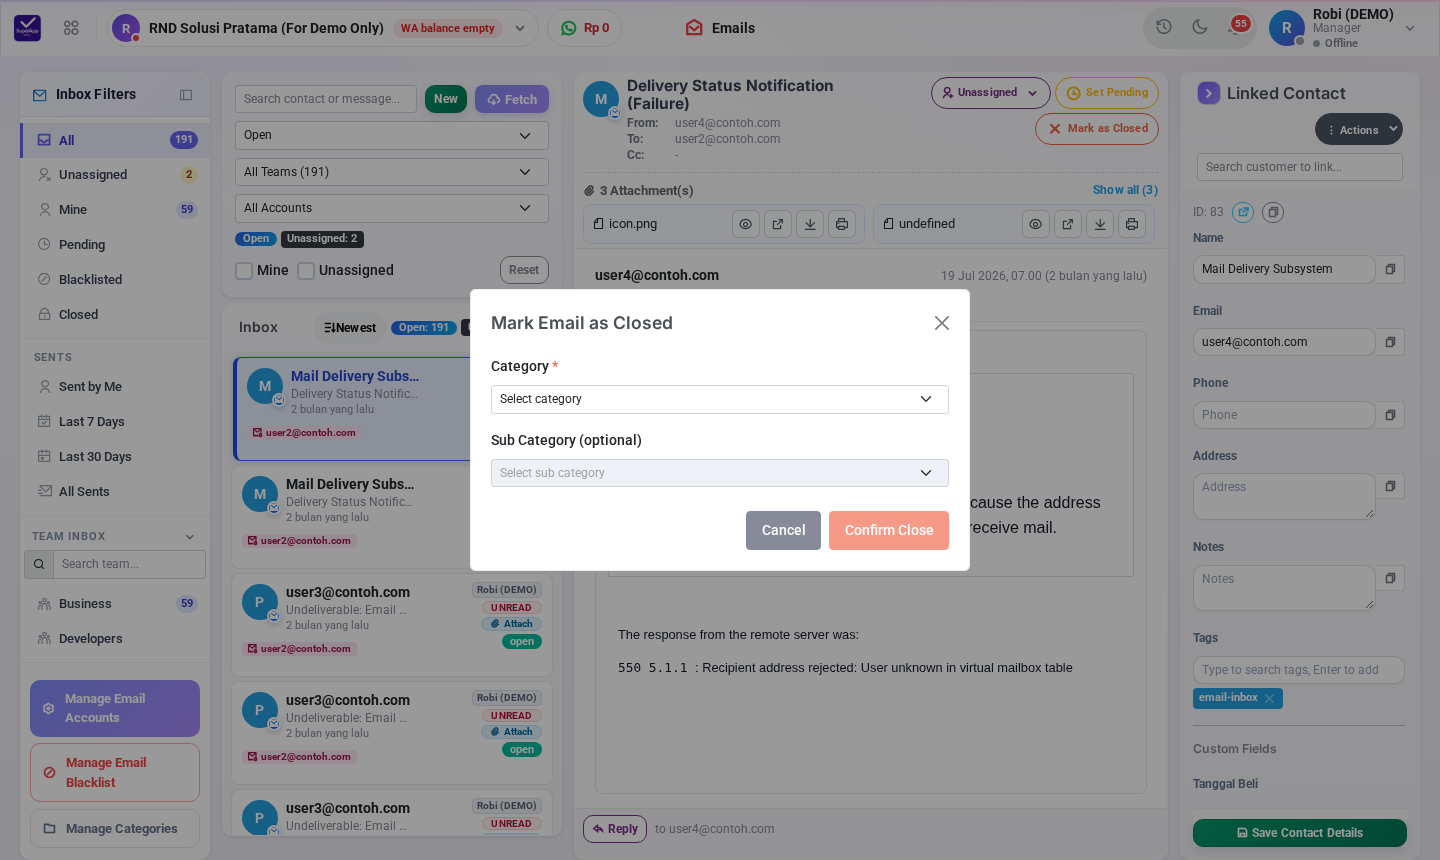Focus the Search customer to link field
1440x860 pixels.
pos(1300,167)
